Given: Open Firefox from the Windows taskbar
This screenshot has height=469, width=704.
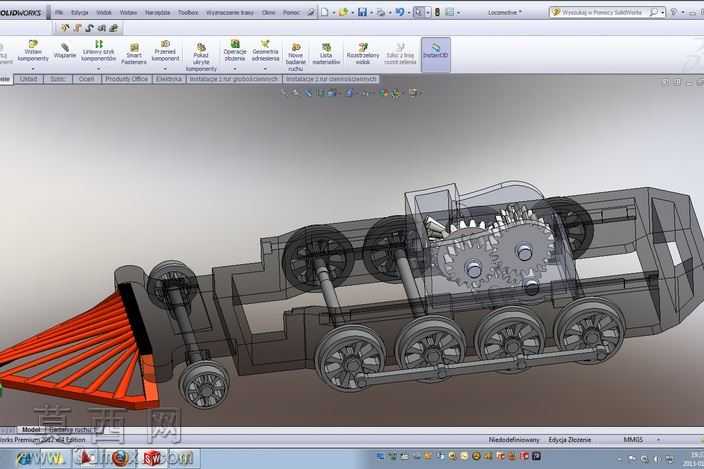Looking at the screenshot, I should coord(120,458).
